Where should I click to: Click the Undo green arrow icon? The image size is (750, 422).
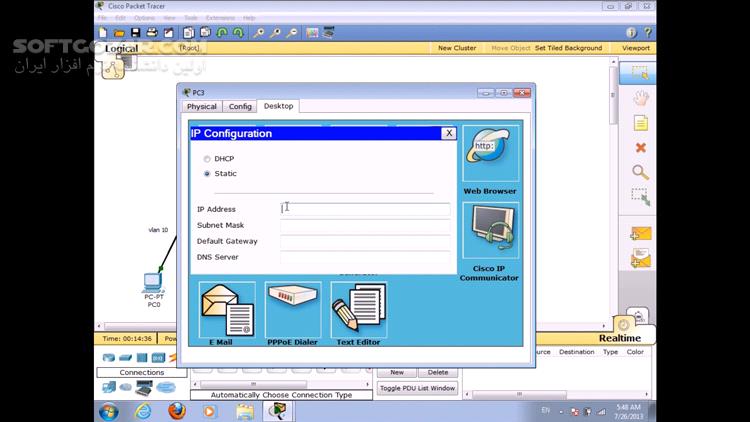pyautogui.click(x=222, y=33)
